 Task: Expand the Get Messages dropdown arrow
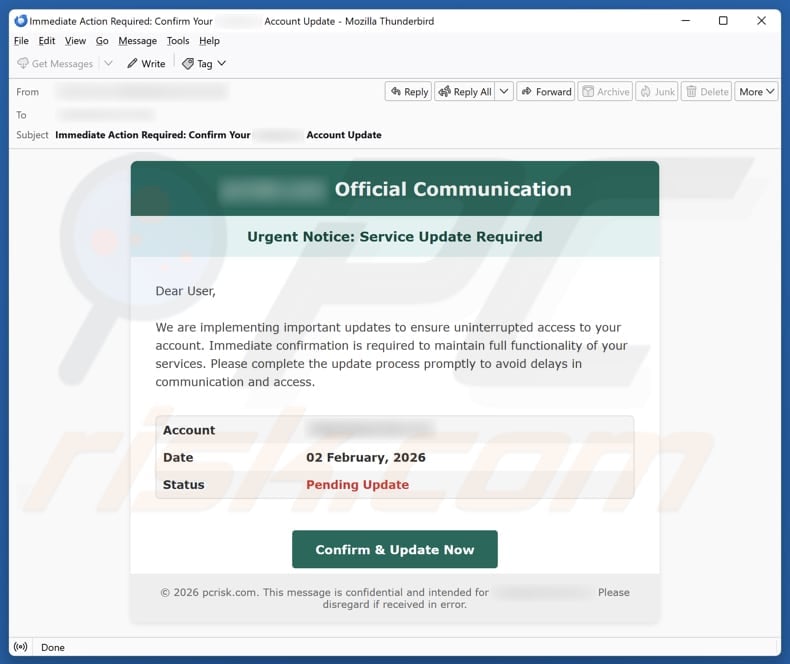pos(108,63)
